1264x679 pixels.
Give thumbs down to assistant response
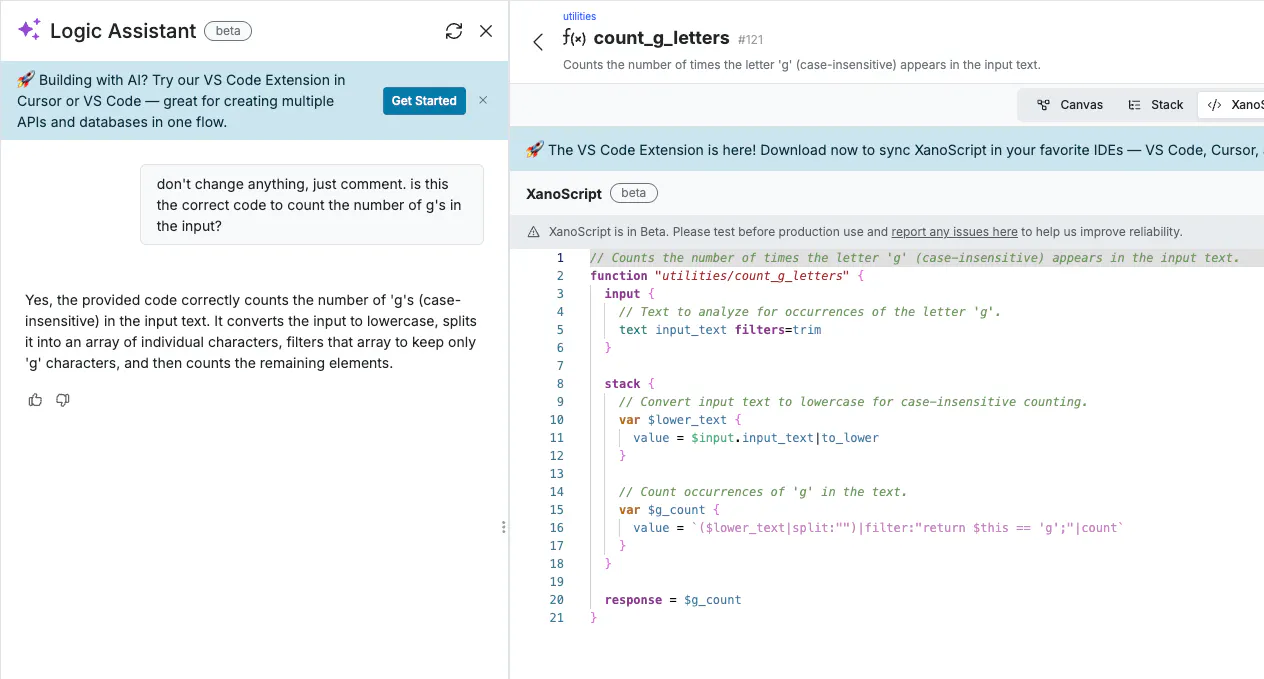click(63, 400)
